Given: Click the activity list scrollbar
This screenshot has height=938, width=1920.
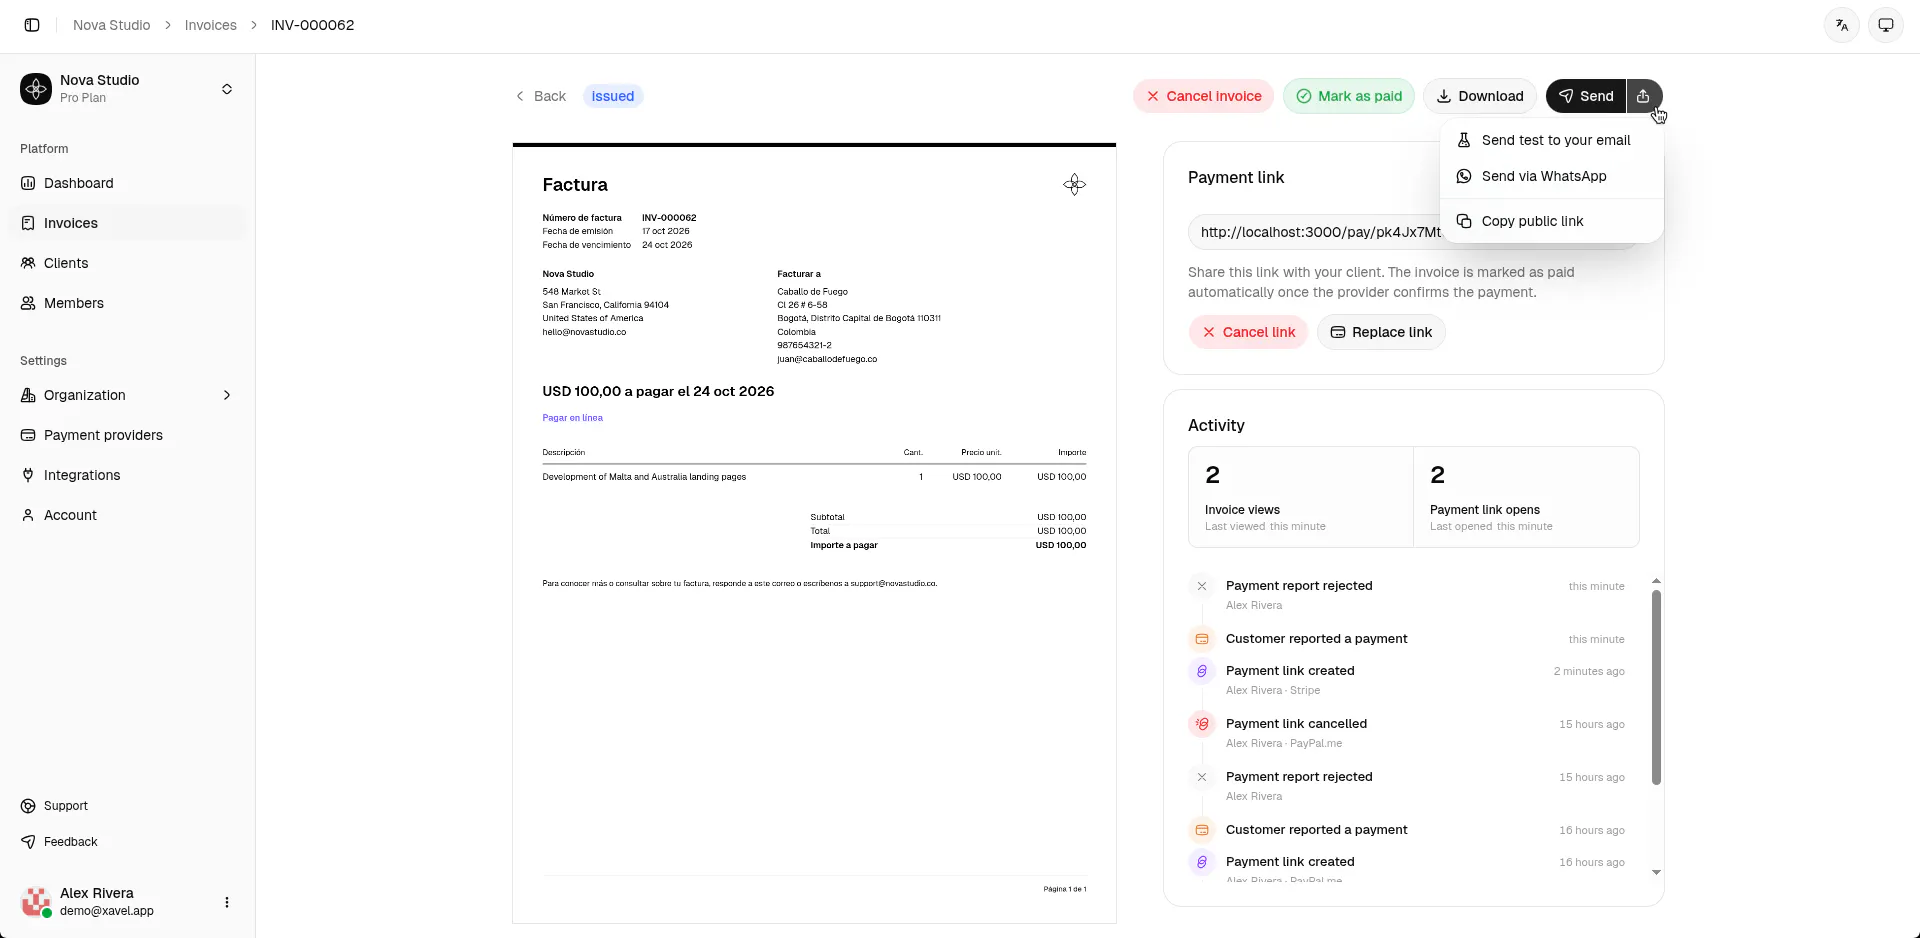Looking at the screenshot, I should point(1656,687).
